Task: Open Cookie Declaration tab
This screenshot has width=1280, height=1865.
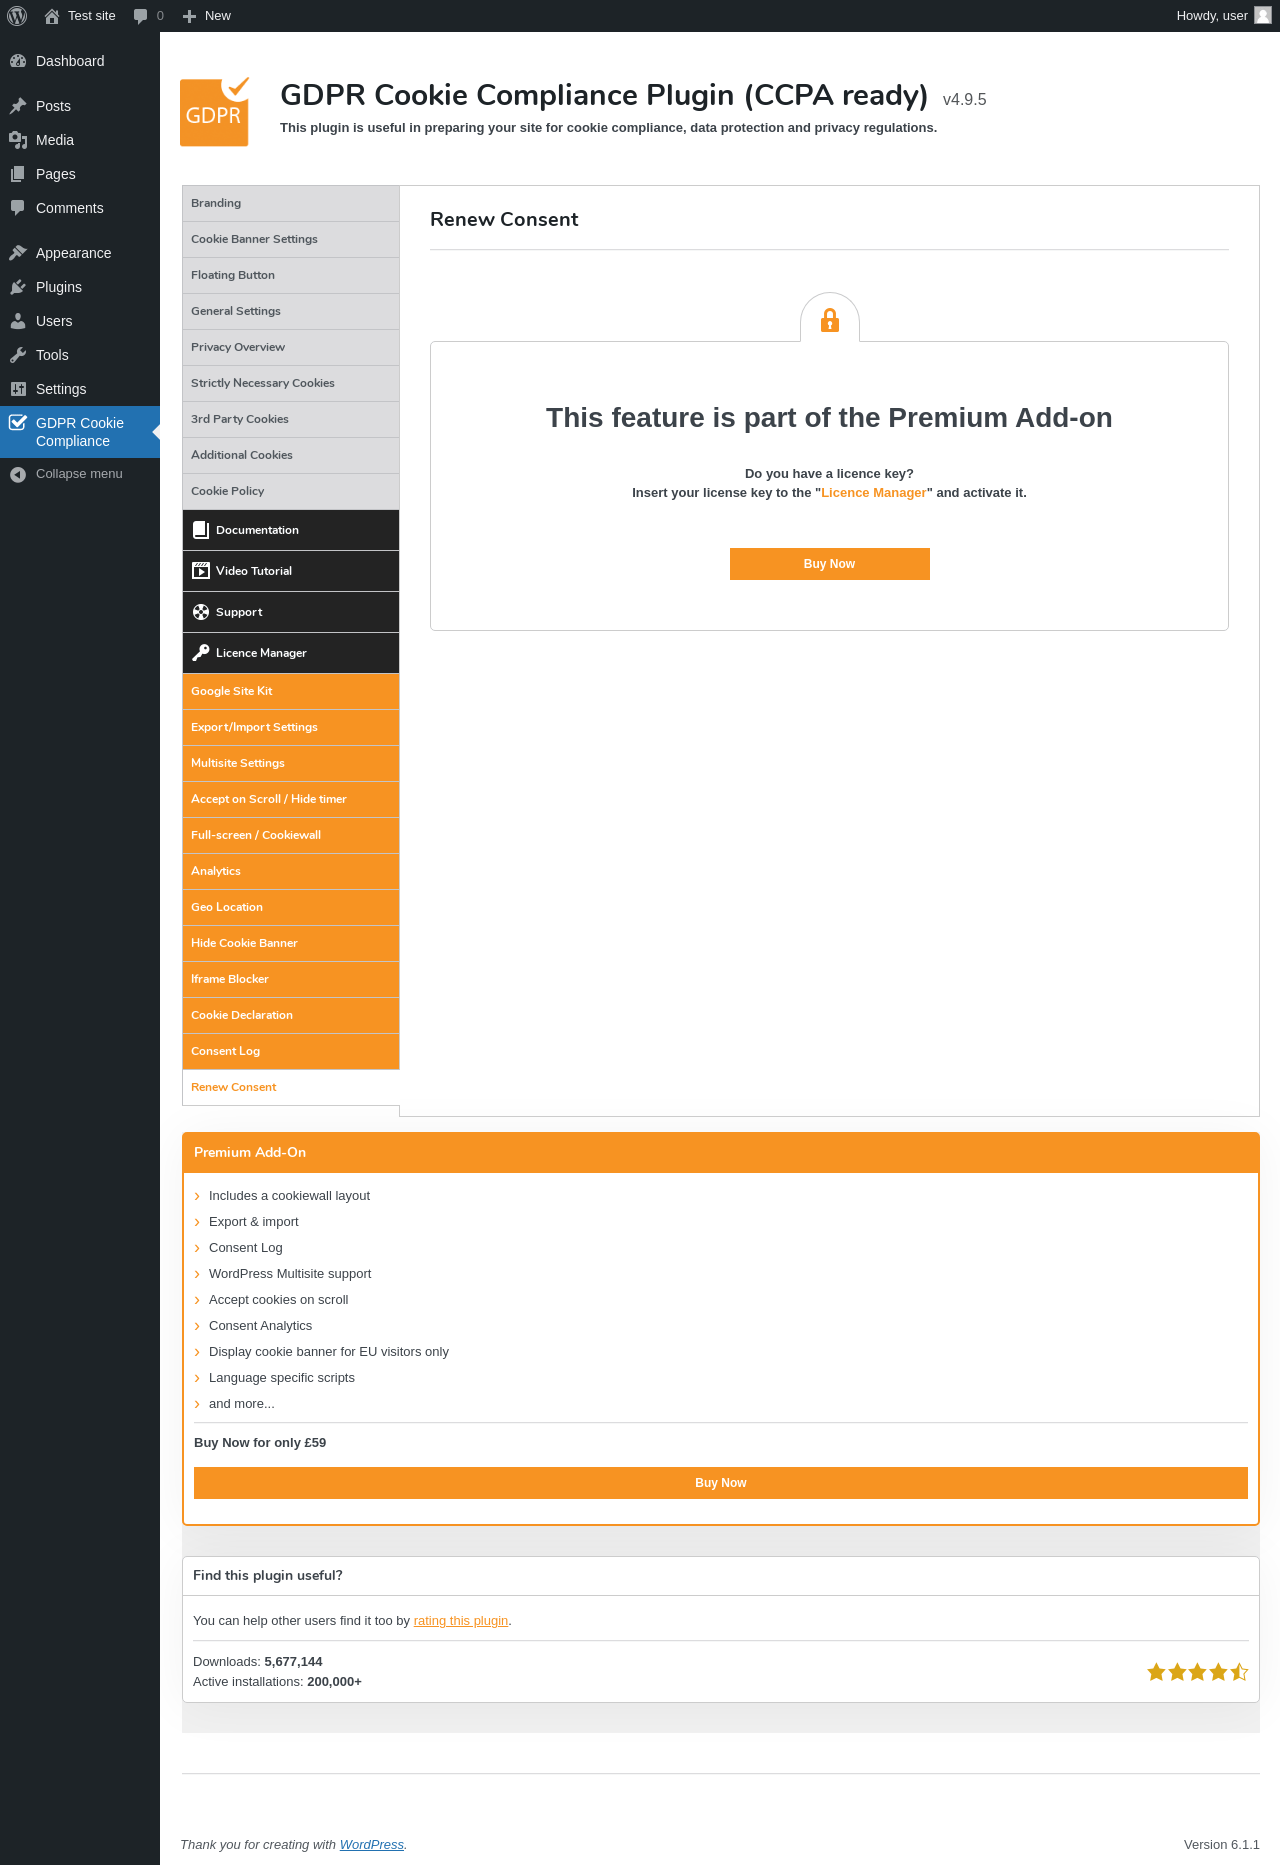Action: 291,1015
